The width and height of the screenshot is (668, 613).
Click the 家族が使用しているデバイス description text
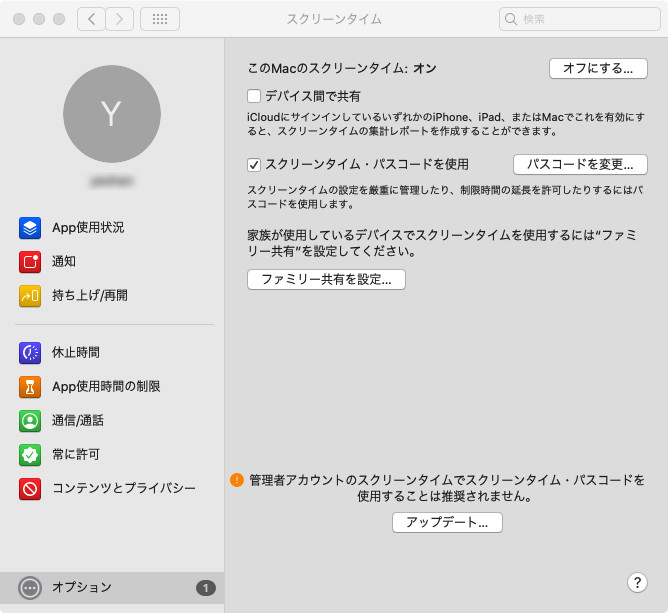(x=442, y=243)
